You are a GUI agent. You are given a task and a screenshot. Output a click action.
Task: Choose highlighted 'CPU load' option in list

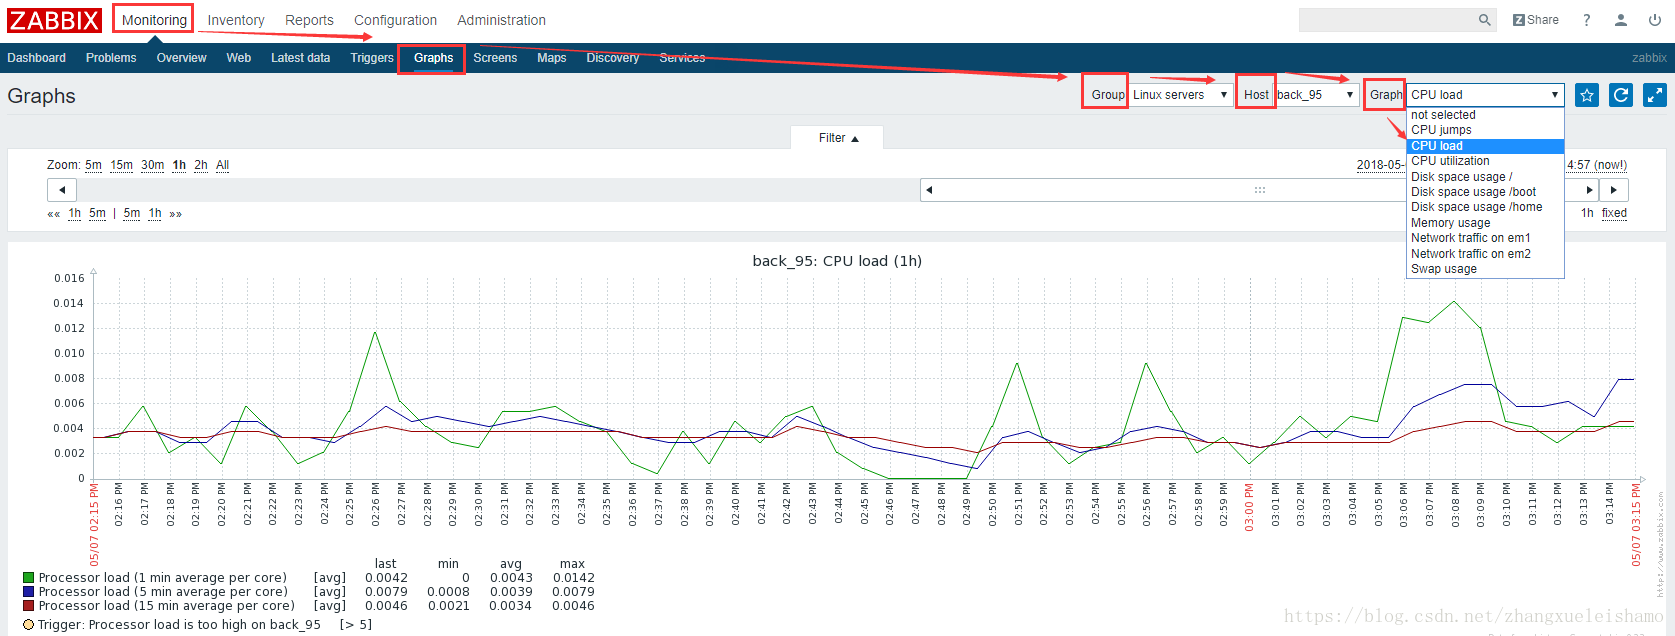tap(1485, 146)
